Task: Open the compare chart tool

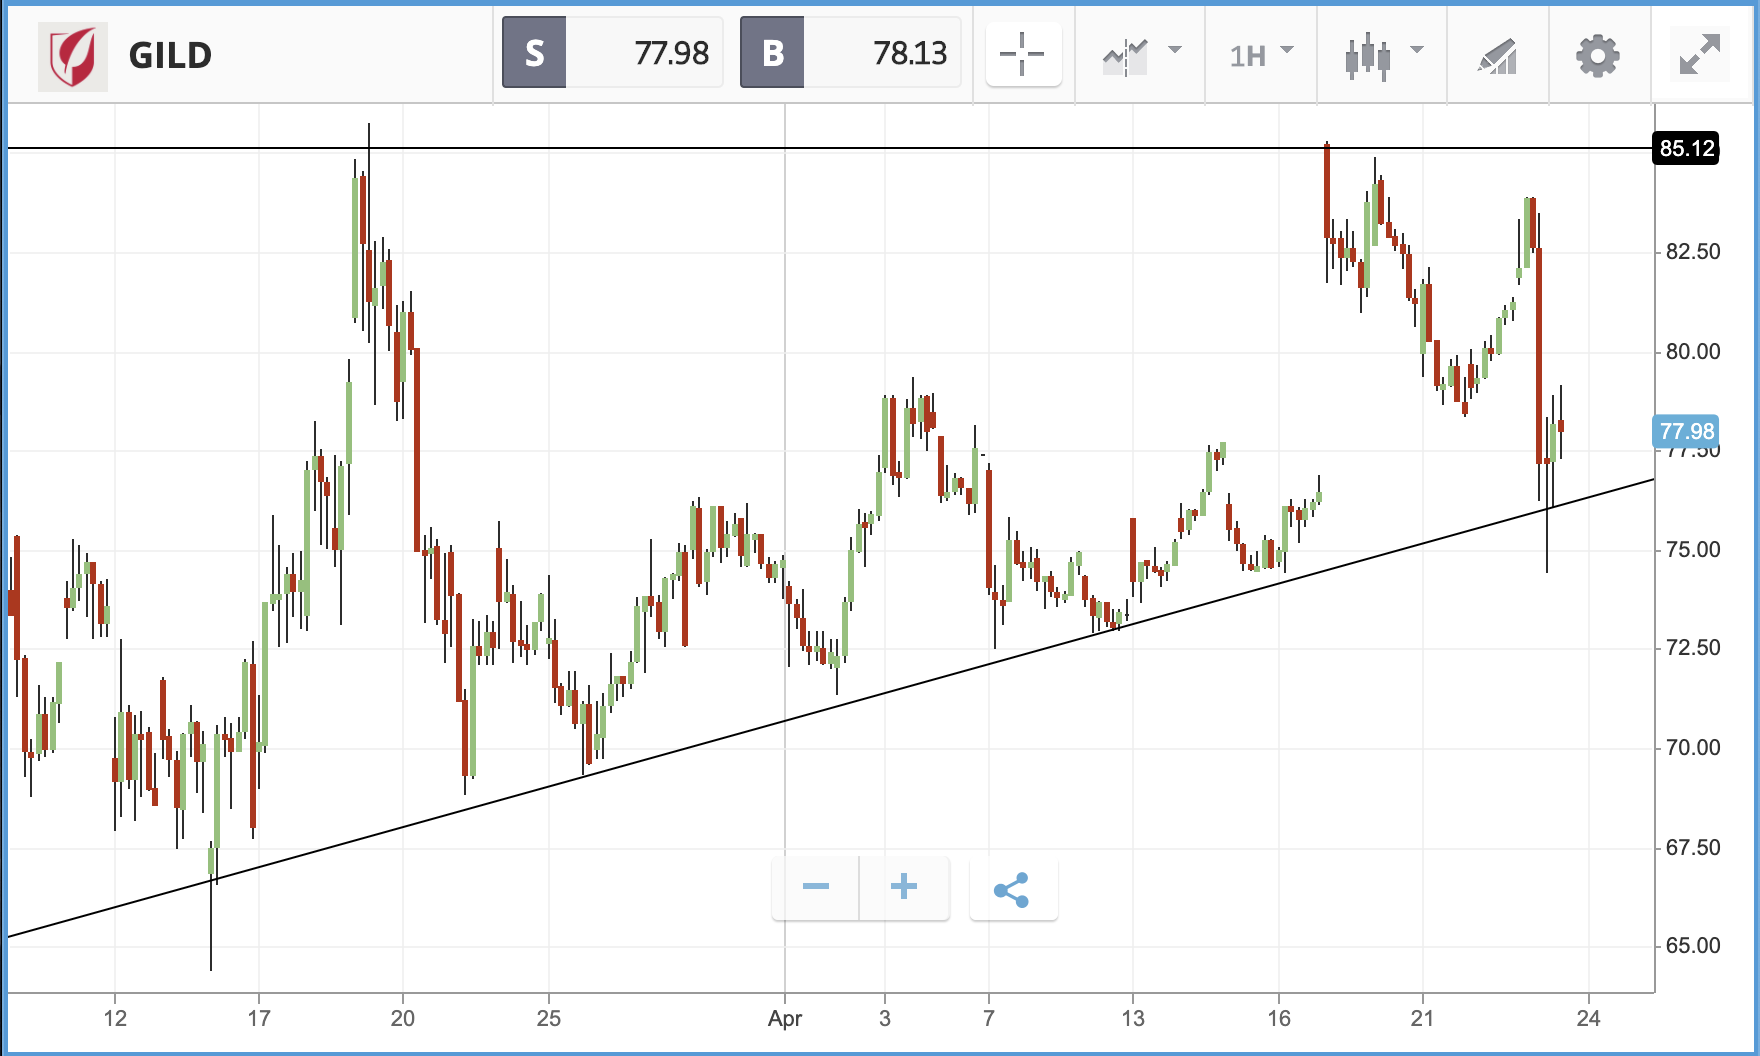Action: coord(1126,56)
